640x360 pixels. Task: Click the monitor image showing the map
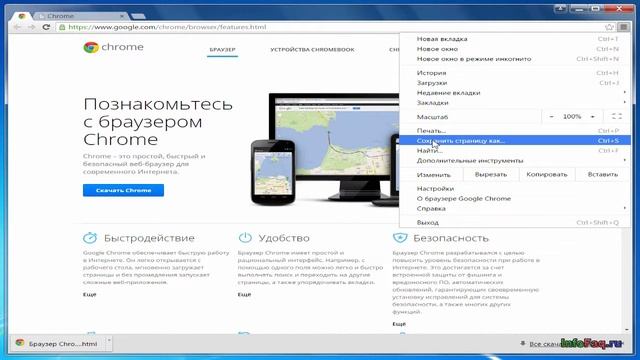click(334, 147)
